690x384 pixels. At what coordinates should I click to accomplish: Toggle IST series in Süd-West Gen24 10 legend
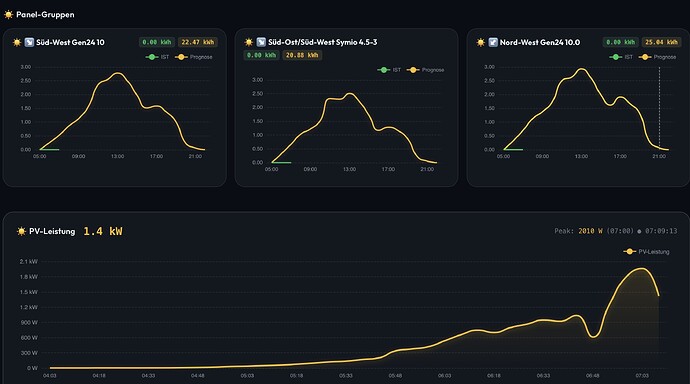pyautogui.click(x=157, y=57)
